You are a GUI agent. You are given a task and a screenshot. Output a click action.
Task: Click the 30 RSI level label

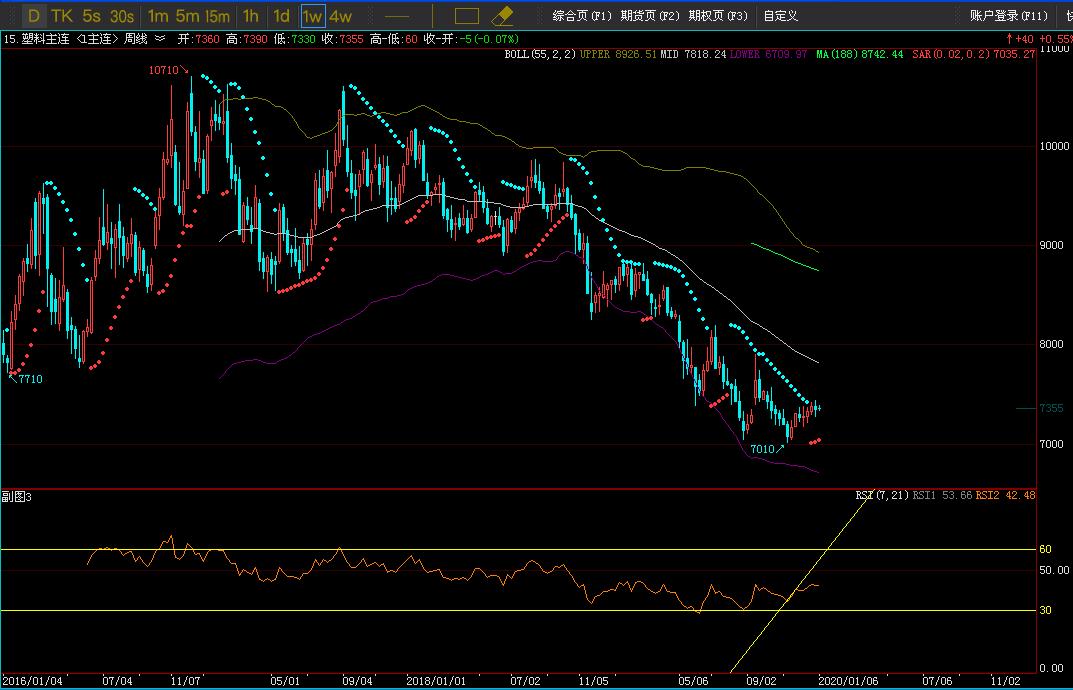tap(1046, 610)
